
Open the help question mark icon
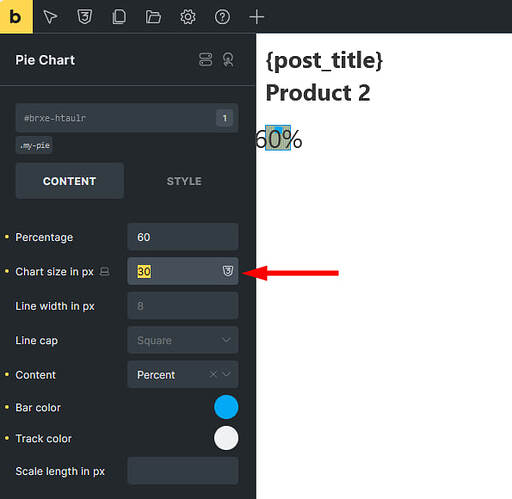(x=222, y=17)
